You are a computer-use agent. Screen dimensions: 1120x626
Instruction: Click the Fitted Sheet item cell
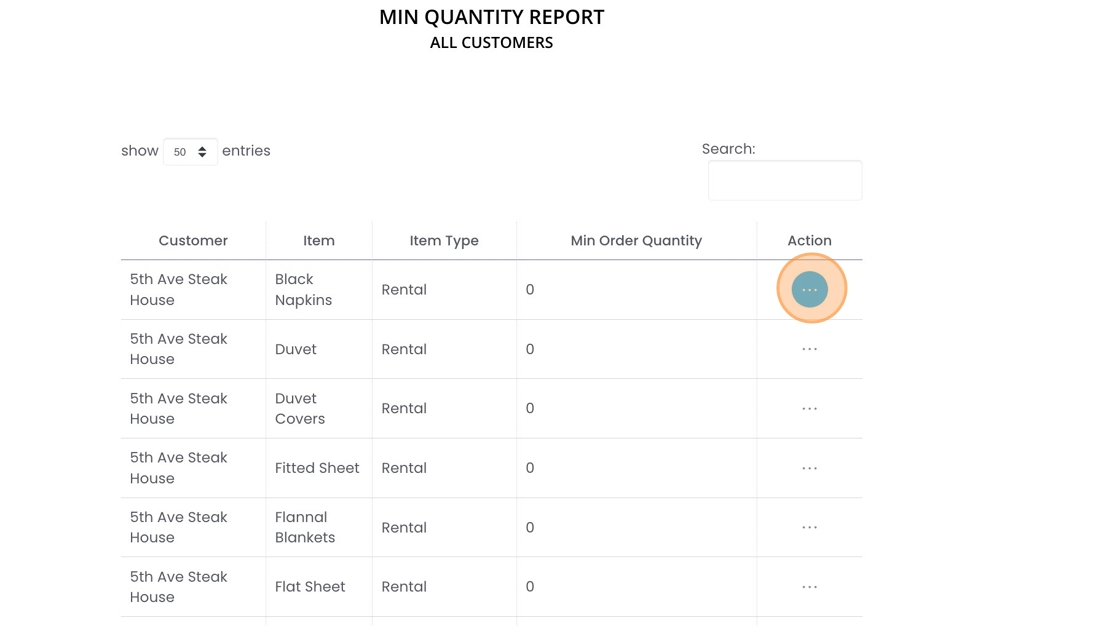pyautogui.click(x=317, y=468)
